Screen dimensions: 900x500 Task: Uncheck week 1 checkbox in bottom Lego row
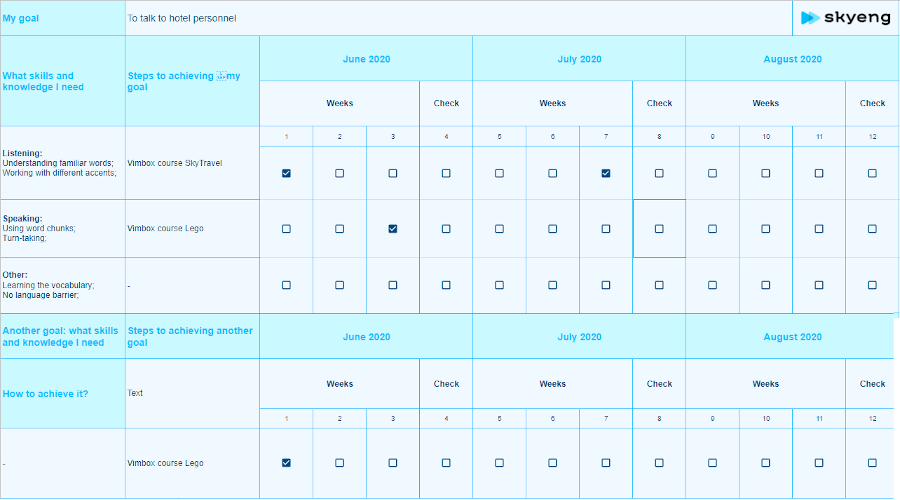point(286,463)
